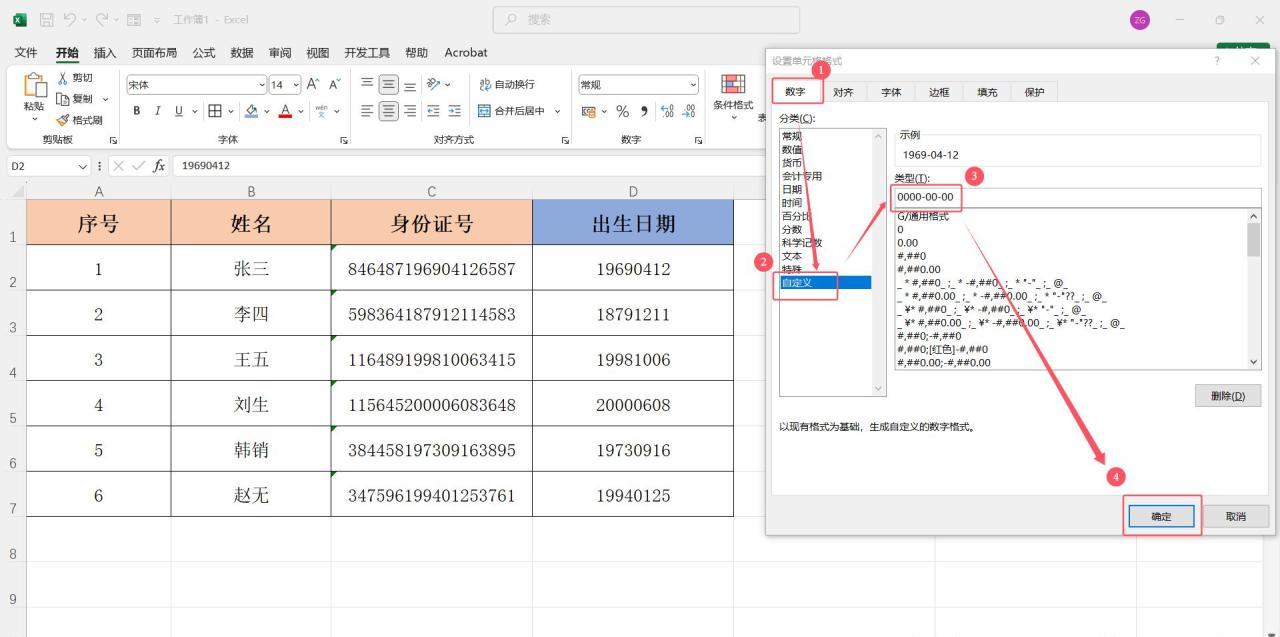Set top vertical alignment
Image resolution: width=1280 pixels, height=637 pixels.
(x=367, y=85)
